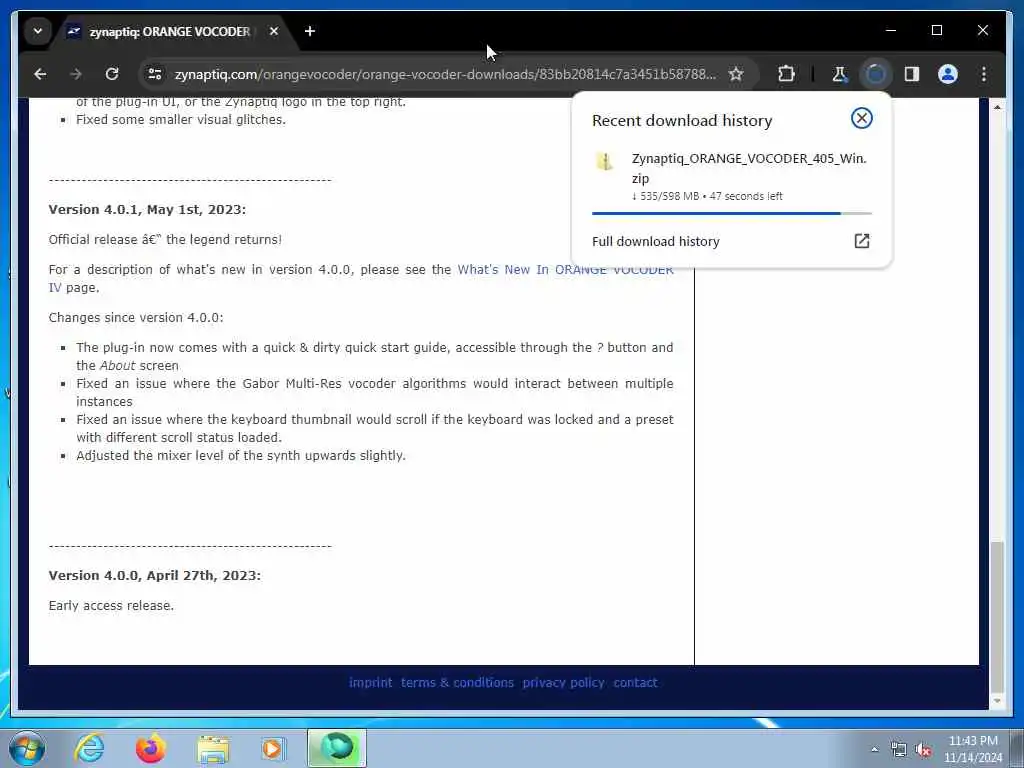Open What's New In ORANGE VOCODER IV link
The height and width of the screenshot is (768, 1024).
coord(565,270)
